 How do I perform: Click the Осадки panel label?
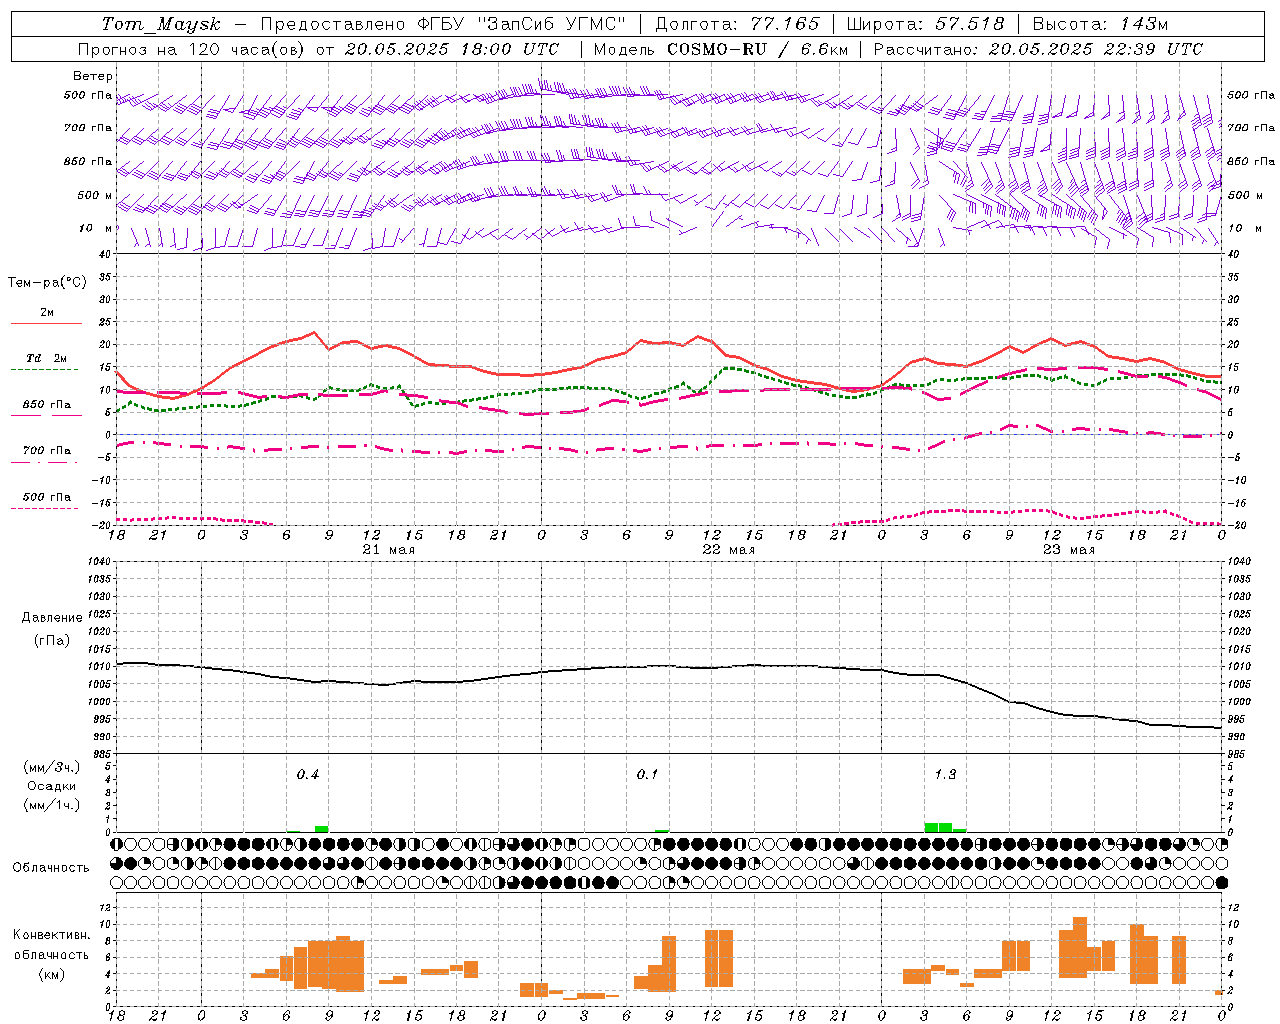(51, 786)
